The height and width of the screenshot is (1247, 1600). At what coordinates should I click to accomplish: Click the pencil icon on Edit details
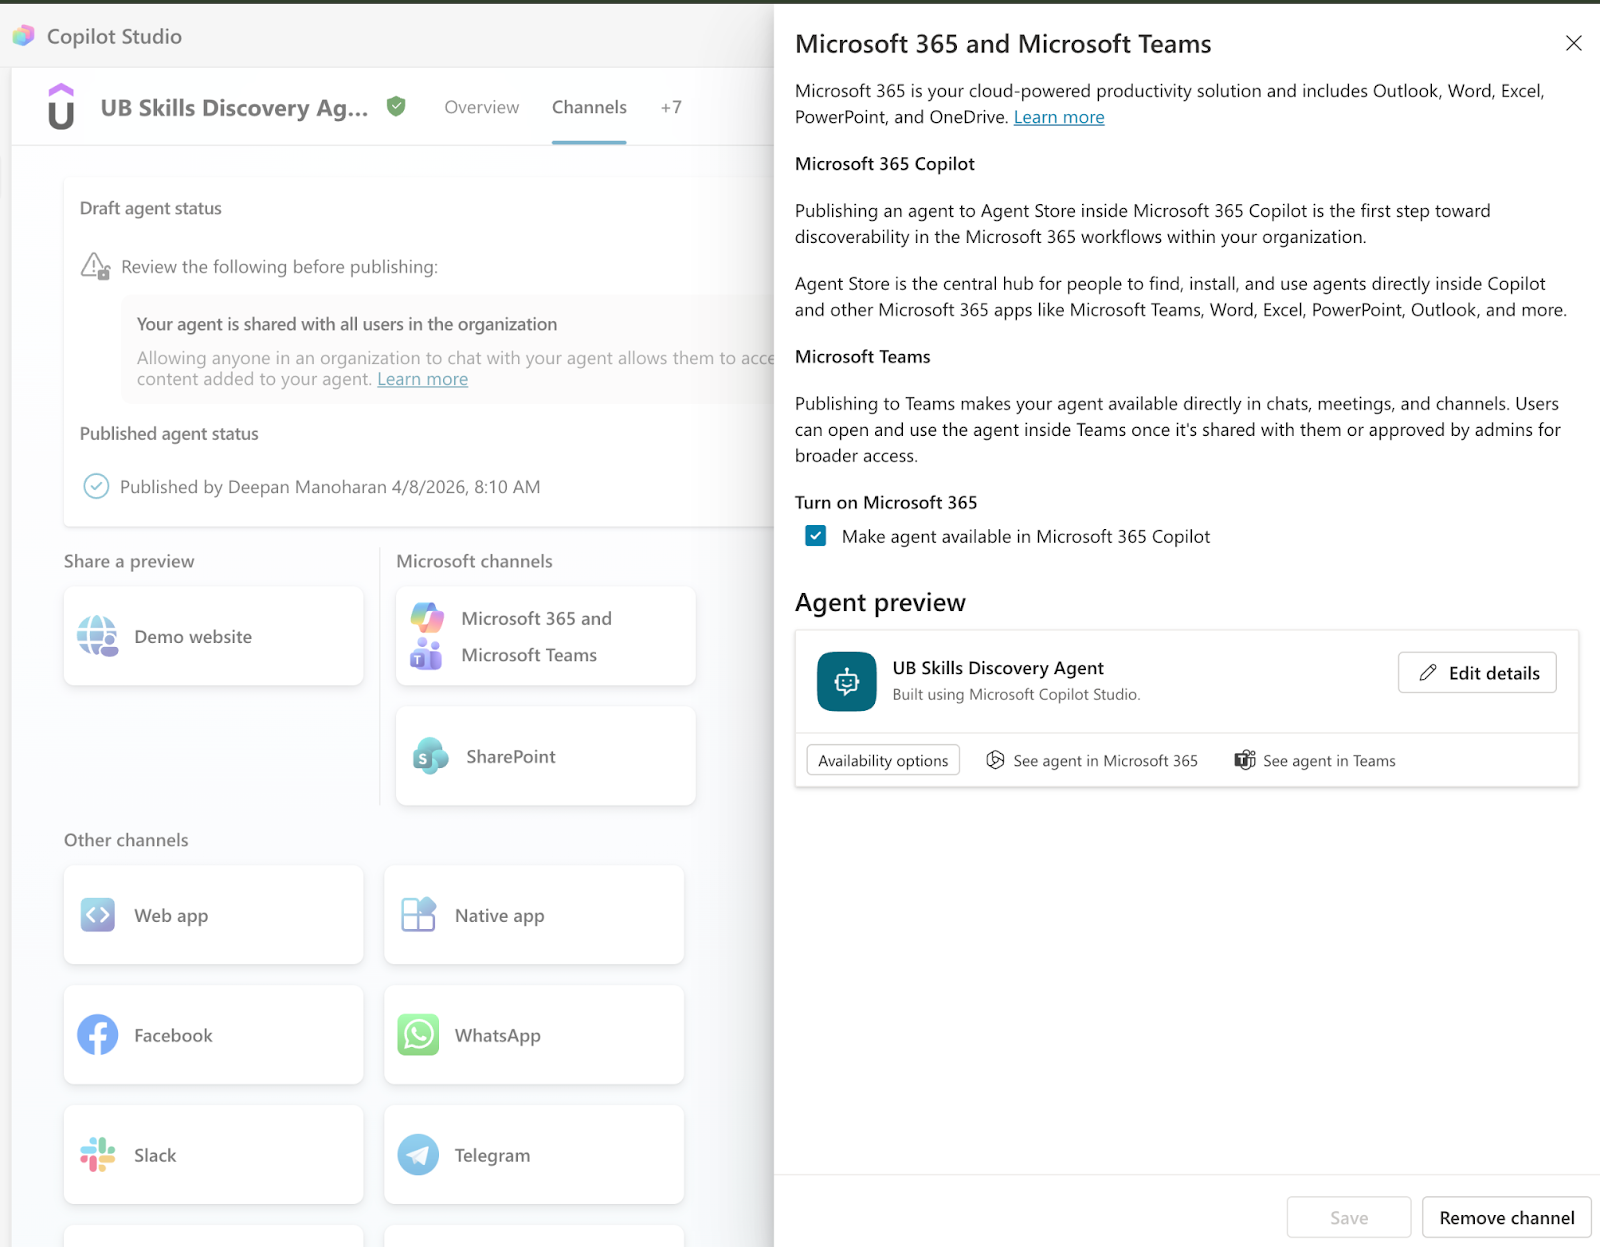(x=1428, y=673)
